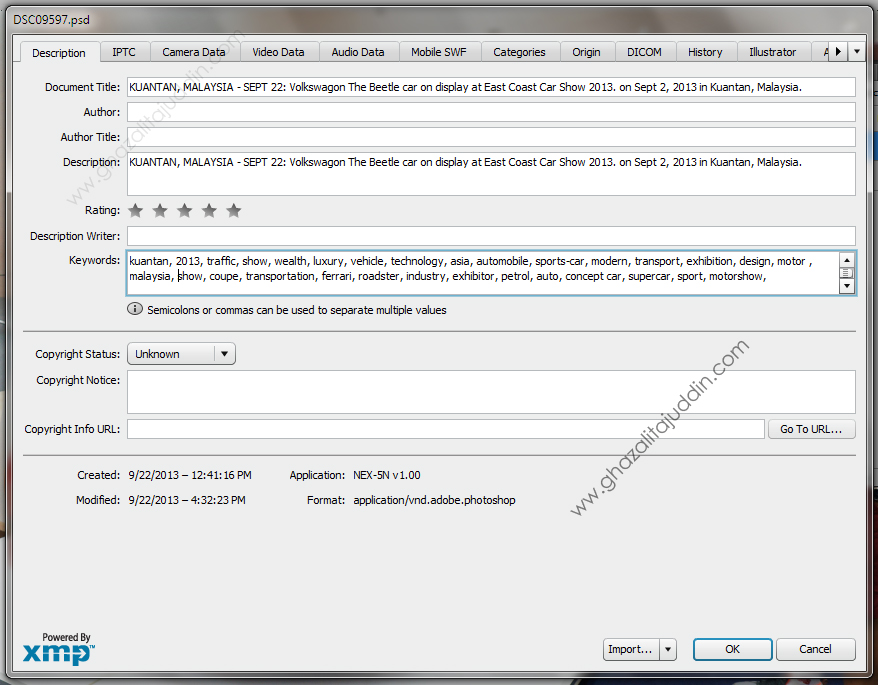The height and width of the screenshot is (685, 878).
Task: Click the Import... button
Action: [x=631, y=650]
